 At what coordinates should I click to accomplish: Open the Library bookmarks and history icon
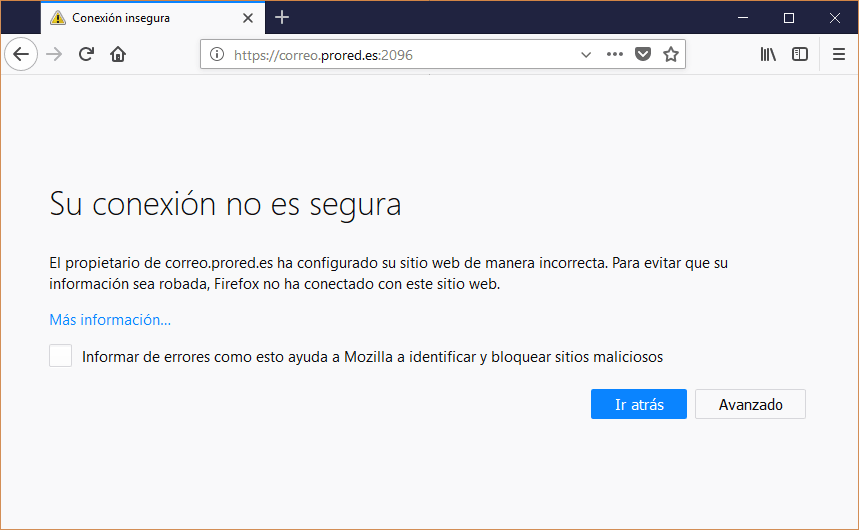point(768,54)
